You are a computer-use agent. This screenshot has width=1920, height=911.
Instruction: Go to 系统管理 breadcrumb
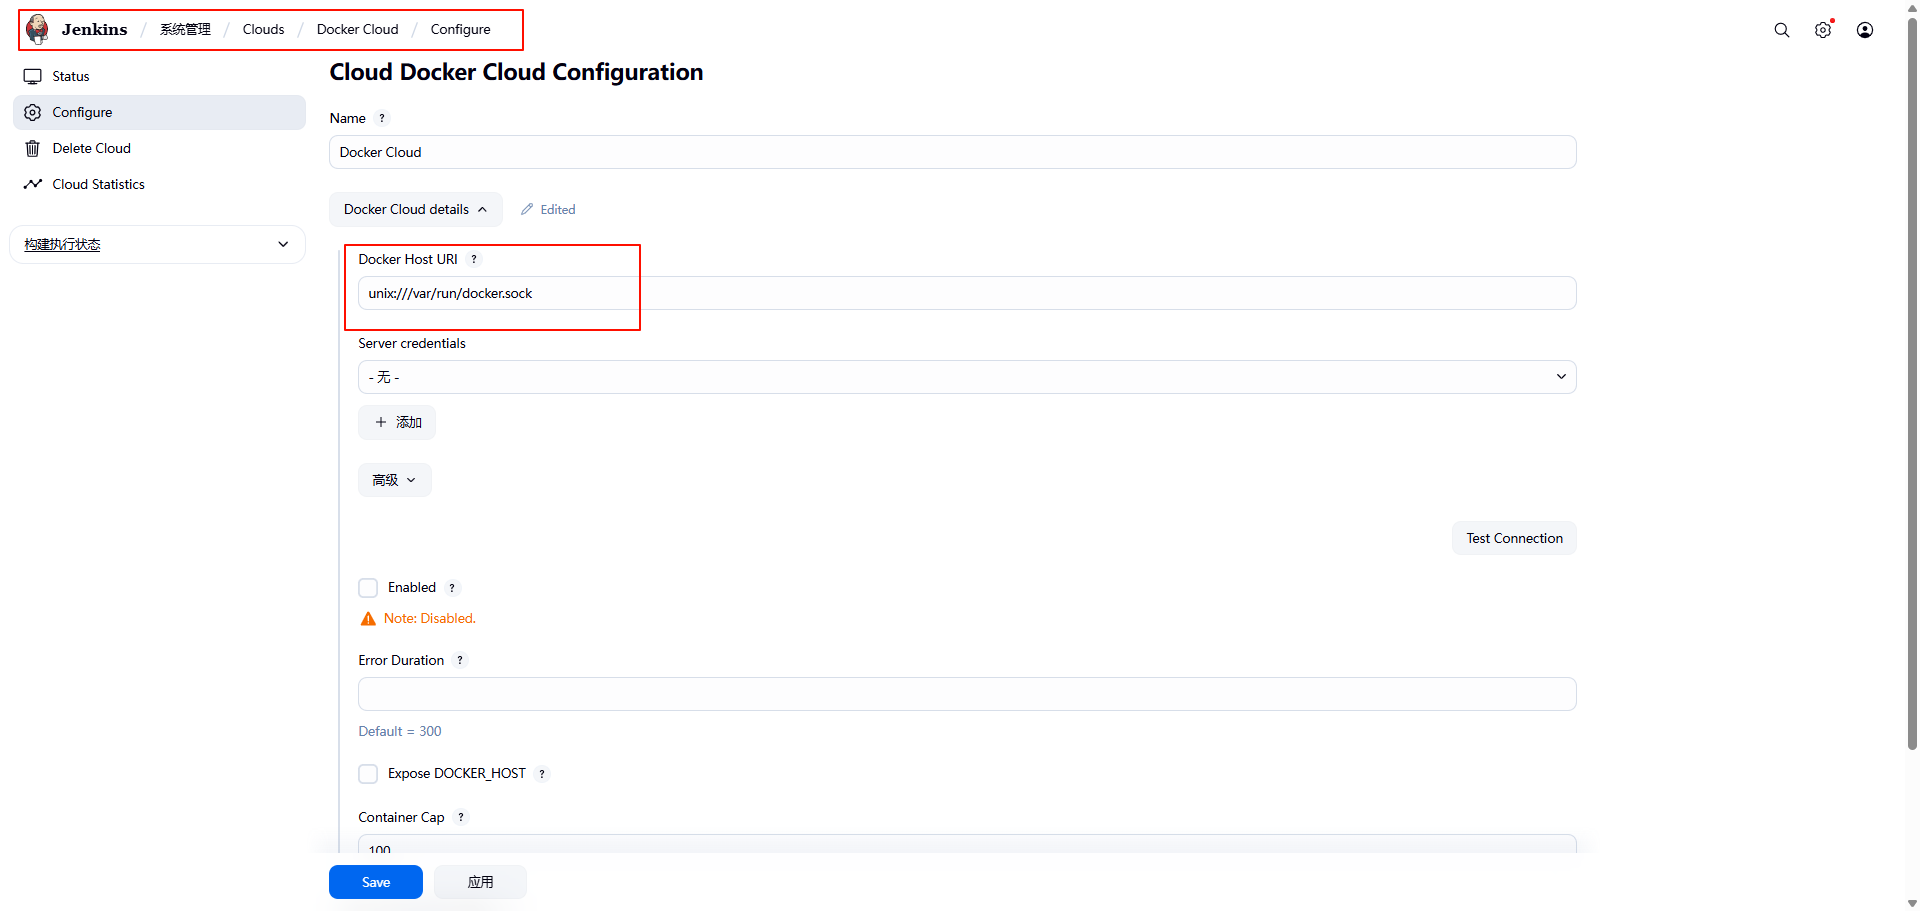[185, 29]
